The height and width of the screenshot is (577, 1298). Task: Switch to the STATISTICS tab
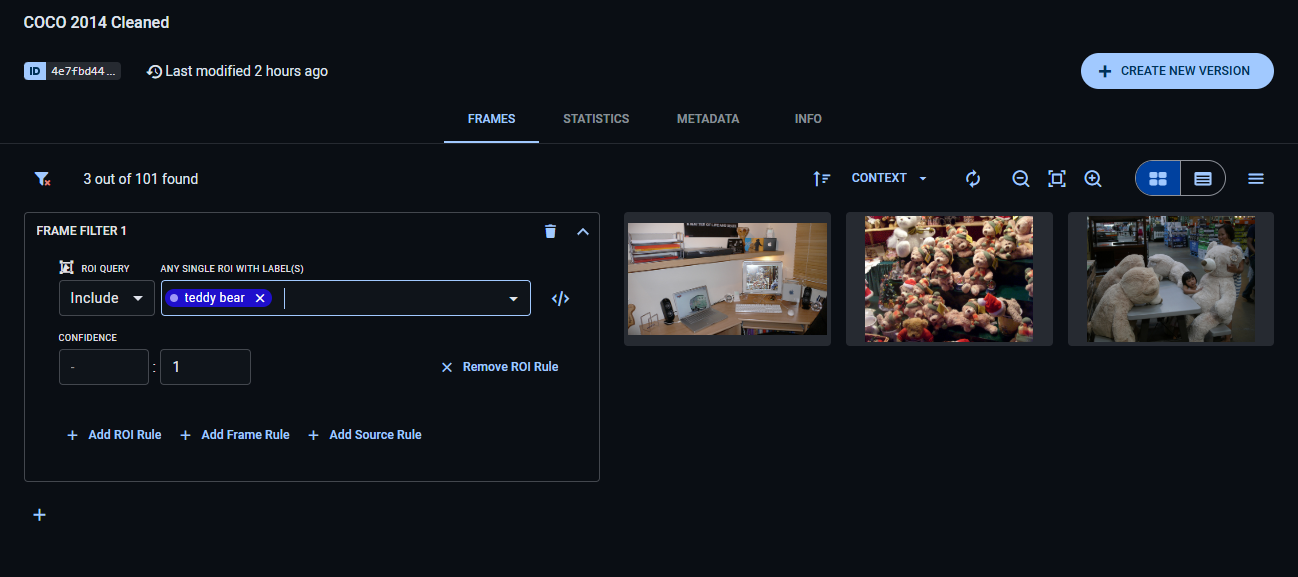(x=596, y=119)
